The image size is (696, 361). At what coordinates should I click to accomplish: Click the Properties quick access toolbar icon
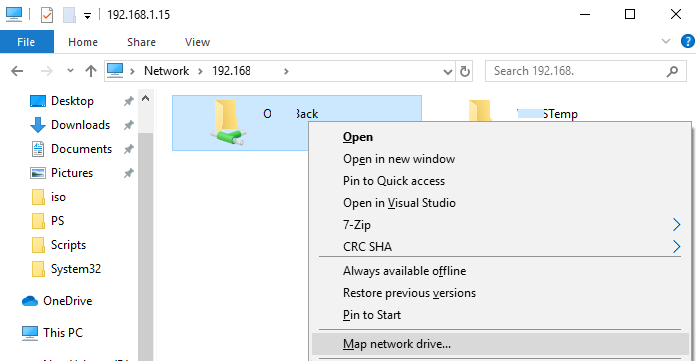47,15
